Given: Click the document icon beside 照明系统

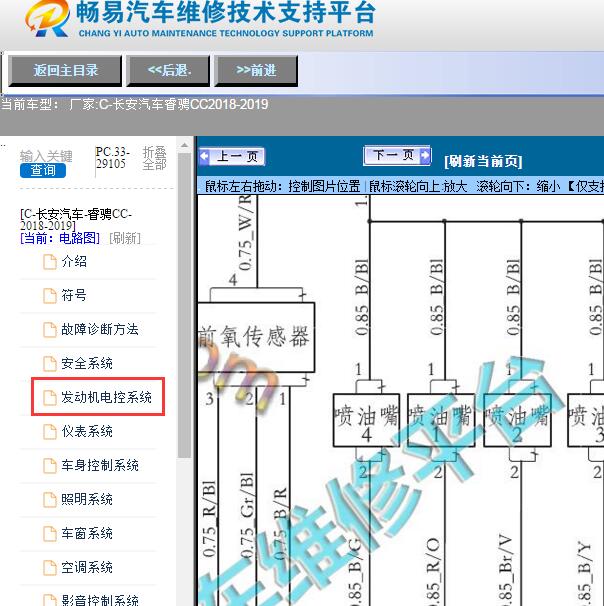Looking at the screenshot, I should (49, 500).
